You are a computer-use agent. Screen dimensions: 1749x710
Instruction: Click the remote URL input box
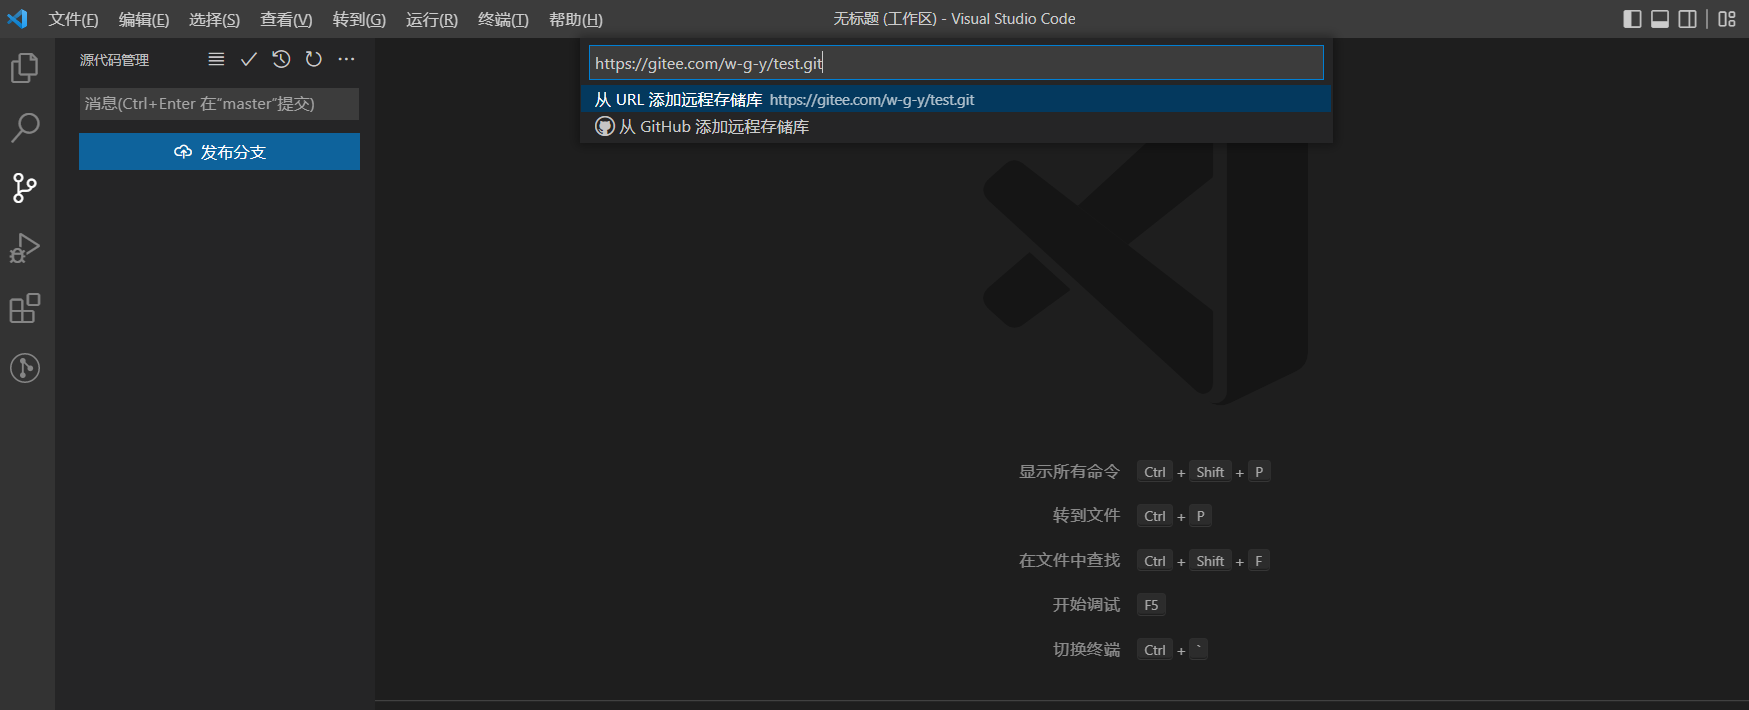(x=956, y=63)
